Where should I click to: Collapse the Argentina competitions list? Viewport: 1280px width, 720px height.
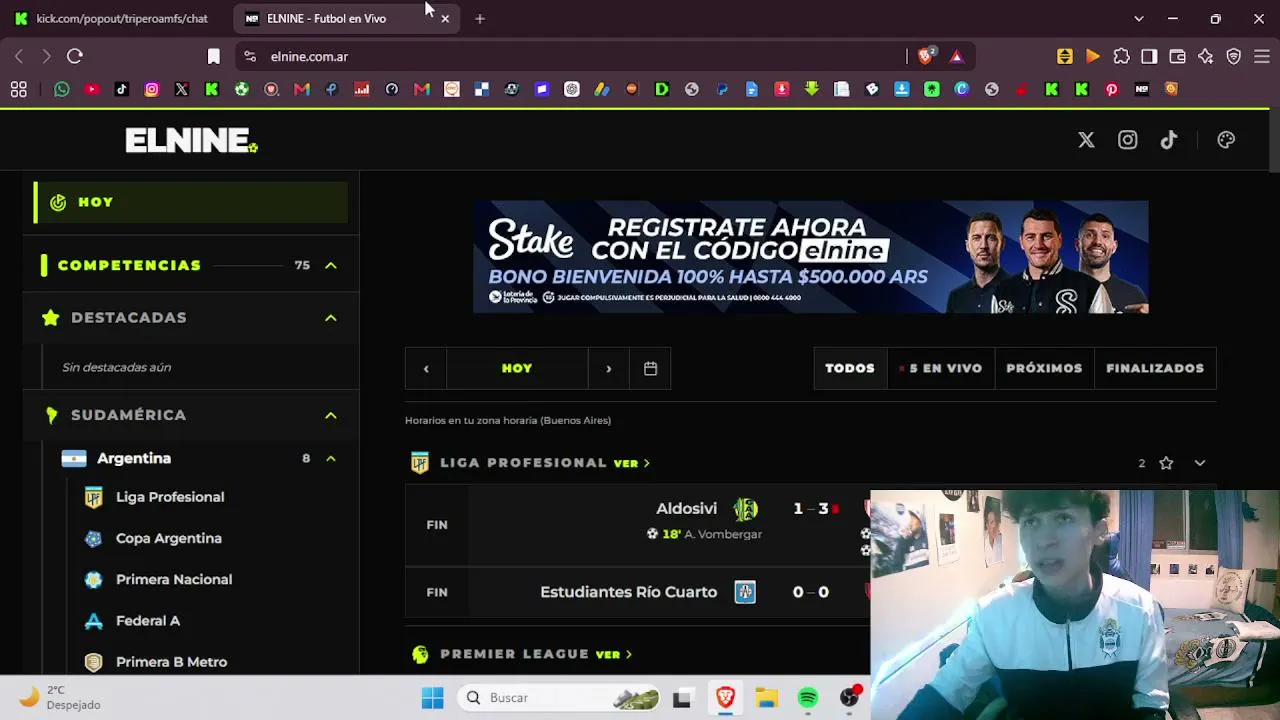(331, 458)
